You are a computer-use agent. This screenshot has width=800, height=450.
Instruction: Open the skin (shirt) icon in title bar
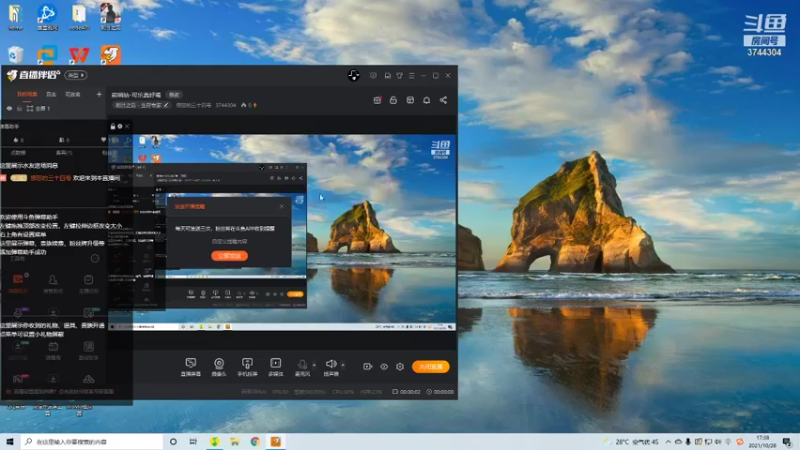(x=399, y=76)
